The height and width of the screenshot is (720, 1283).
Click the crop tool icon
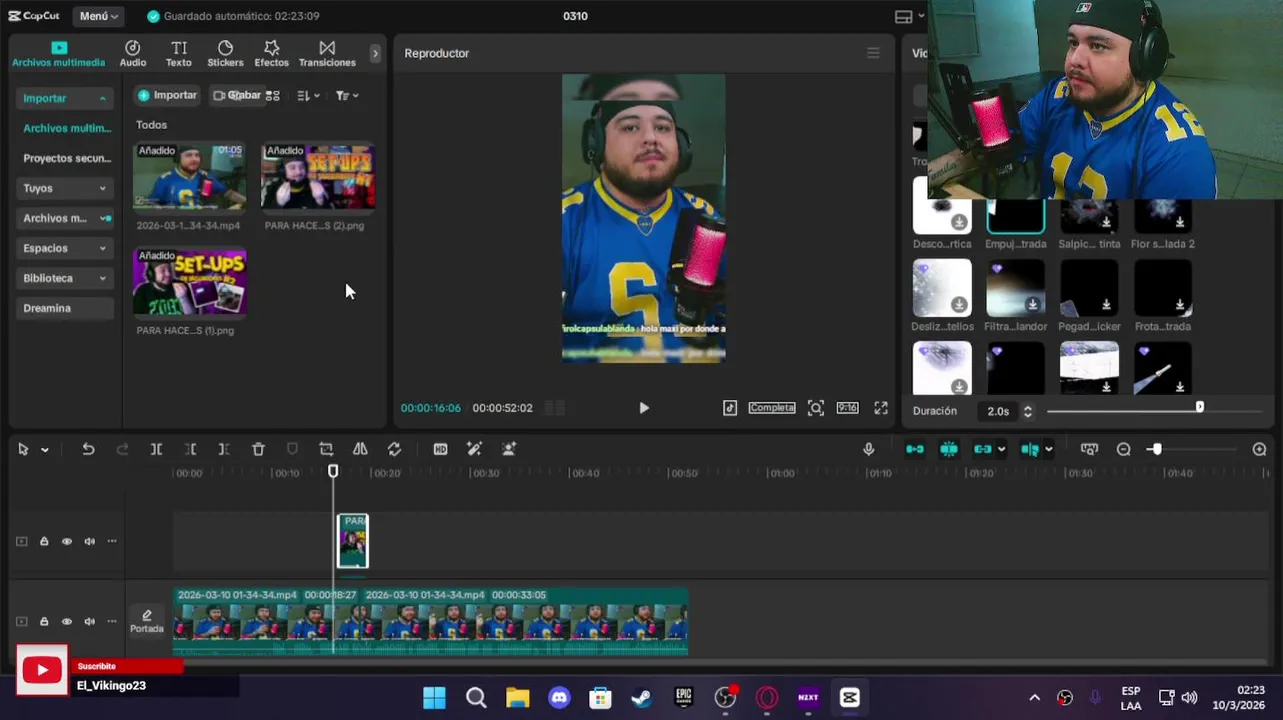coord(326,449)
